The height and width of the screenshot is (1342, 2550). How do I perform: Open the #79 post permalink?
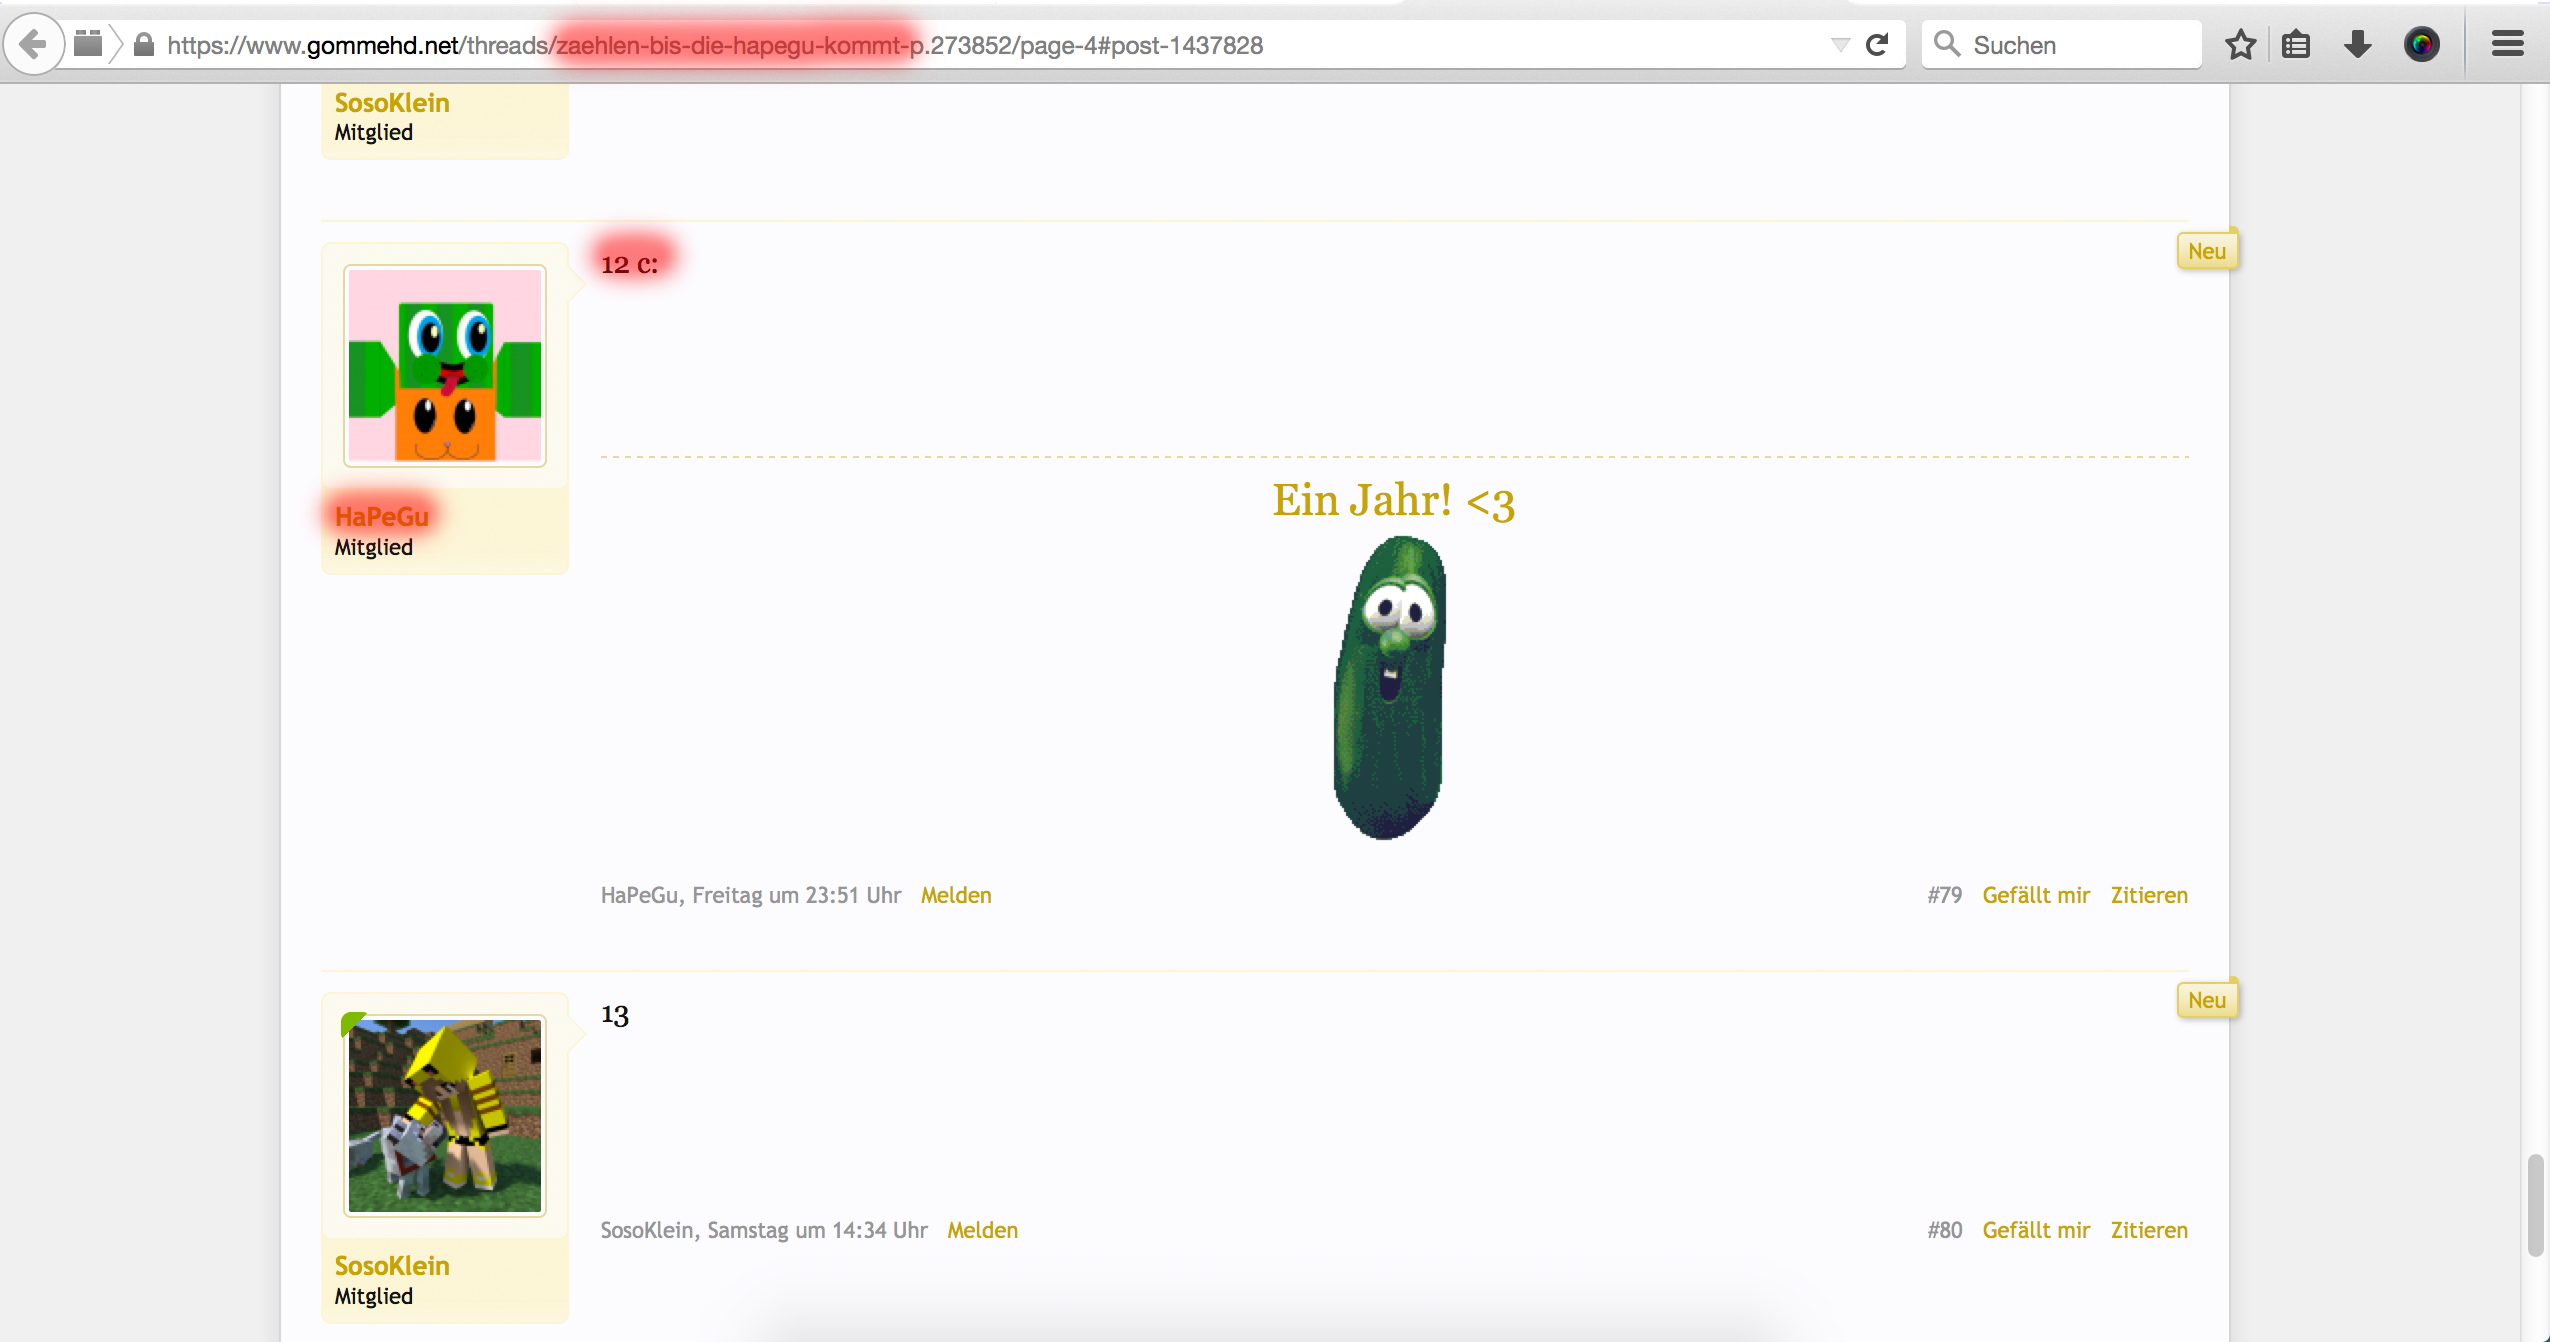tap(1945, 895)
